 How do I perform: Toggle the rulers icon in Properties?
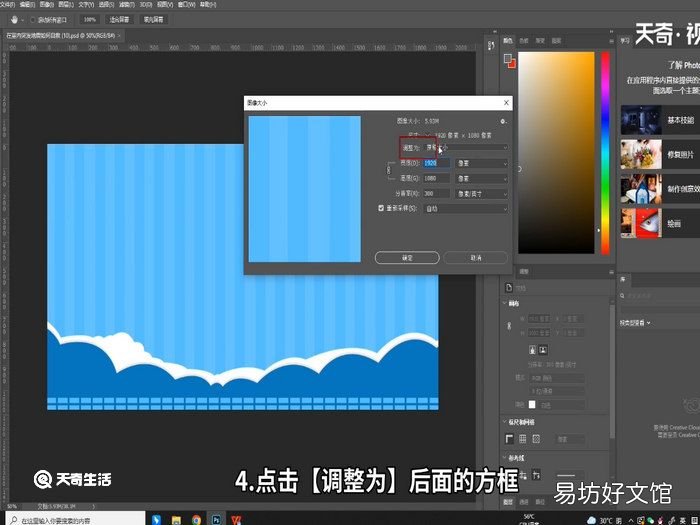509,439
